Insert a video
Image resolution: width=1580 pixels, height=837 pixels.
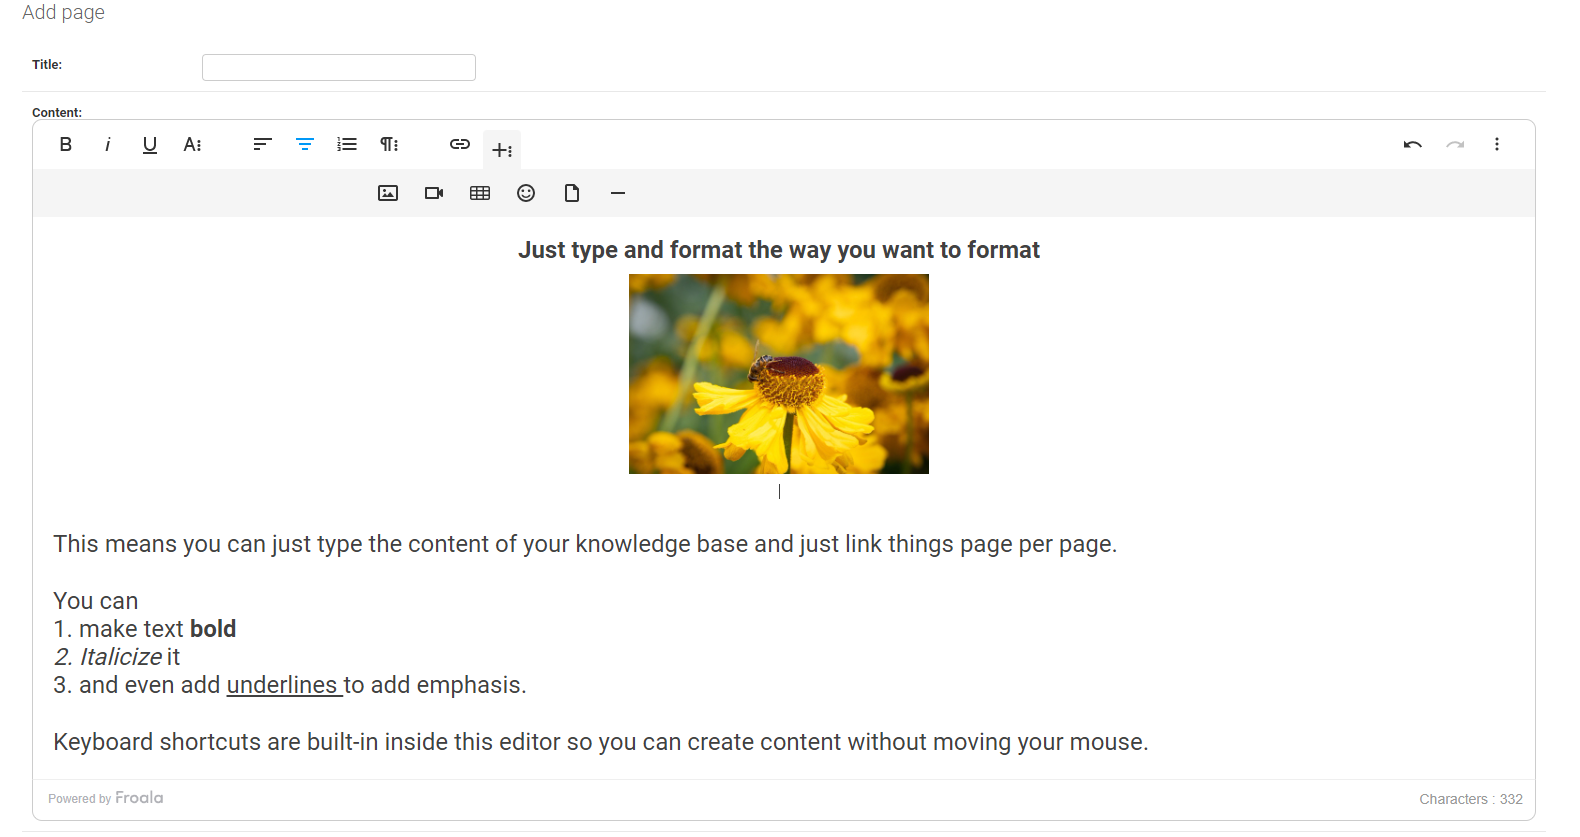[x=434, y=193]
